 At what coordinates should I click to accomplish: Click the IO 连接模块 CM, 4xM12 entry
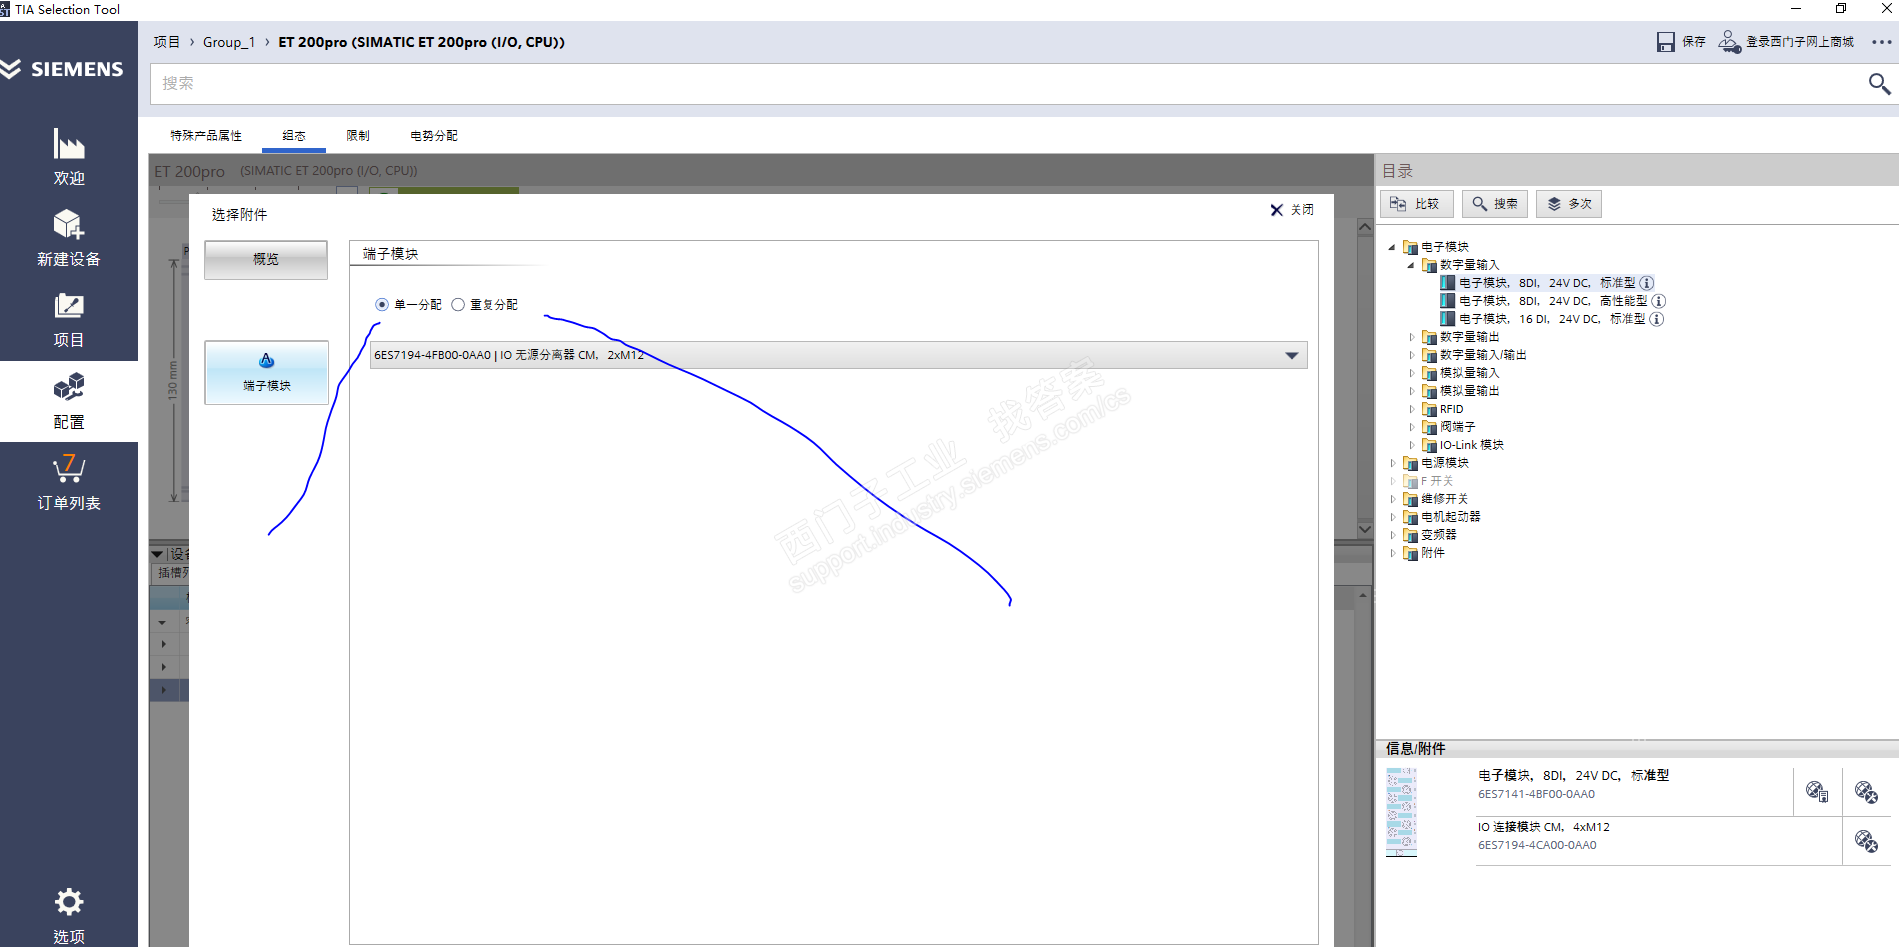(x=1544, y=827)
